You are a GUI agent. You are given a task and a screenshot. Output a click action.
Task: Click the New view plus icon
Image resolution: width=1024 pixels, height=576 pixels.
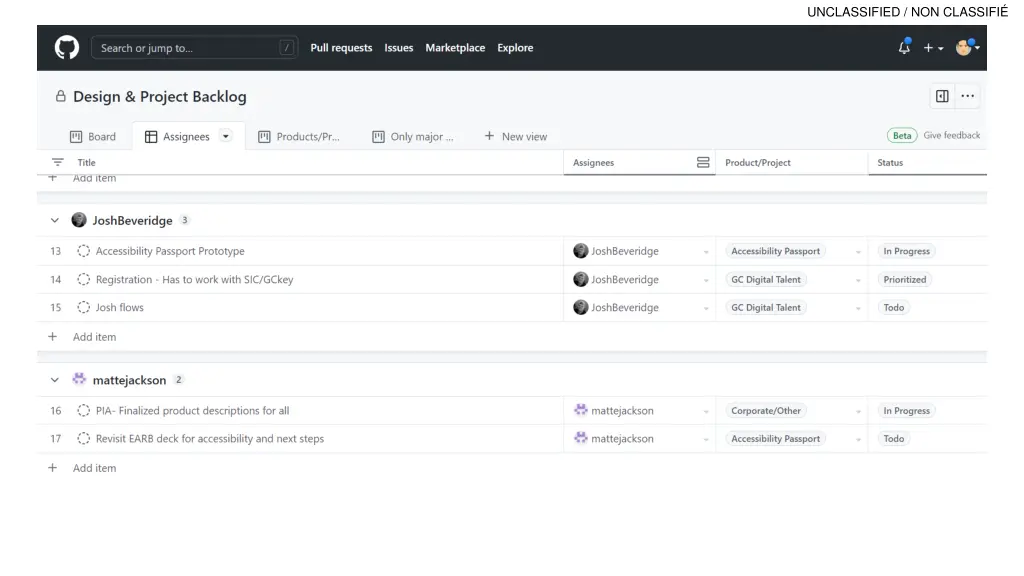tap(489, 136)
